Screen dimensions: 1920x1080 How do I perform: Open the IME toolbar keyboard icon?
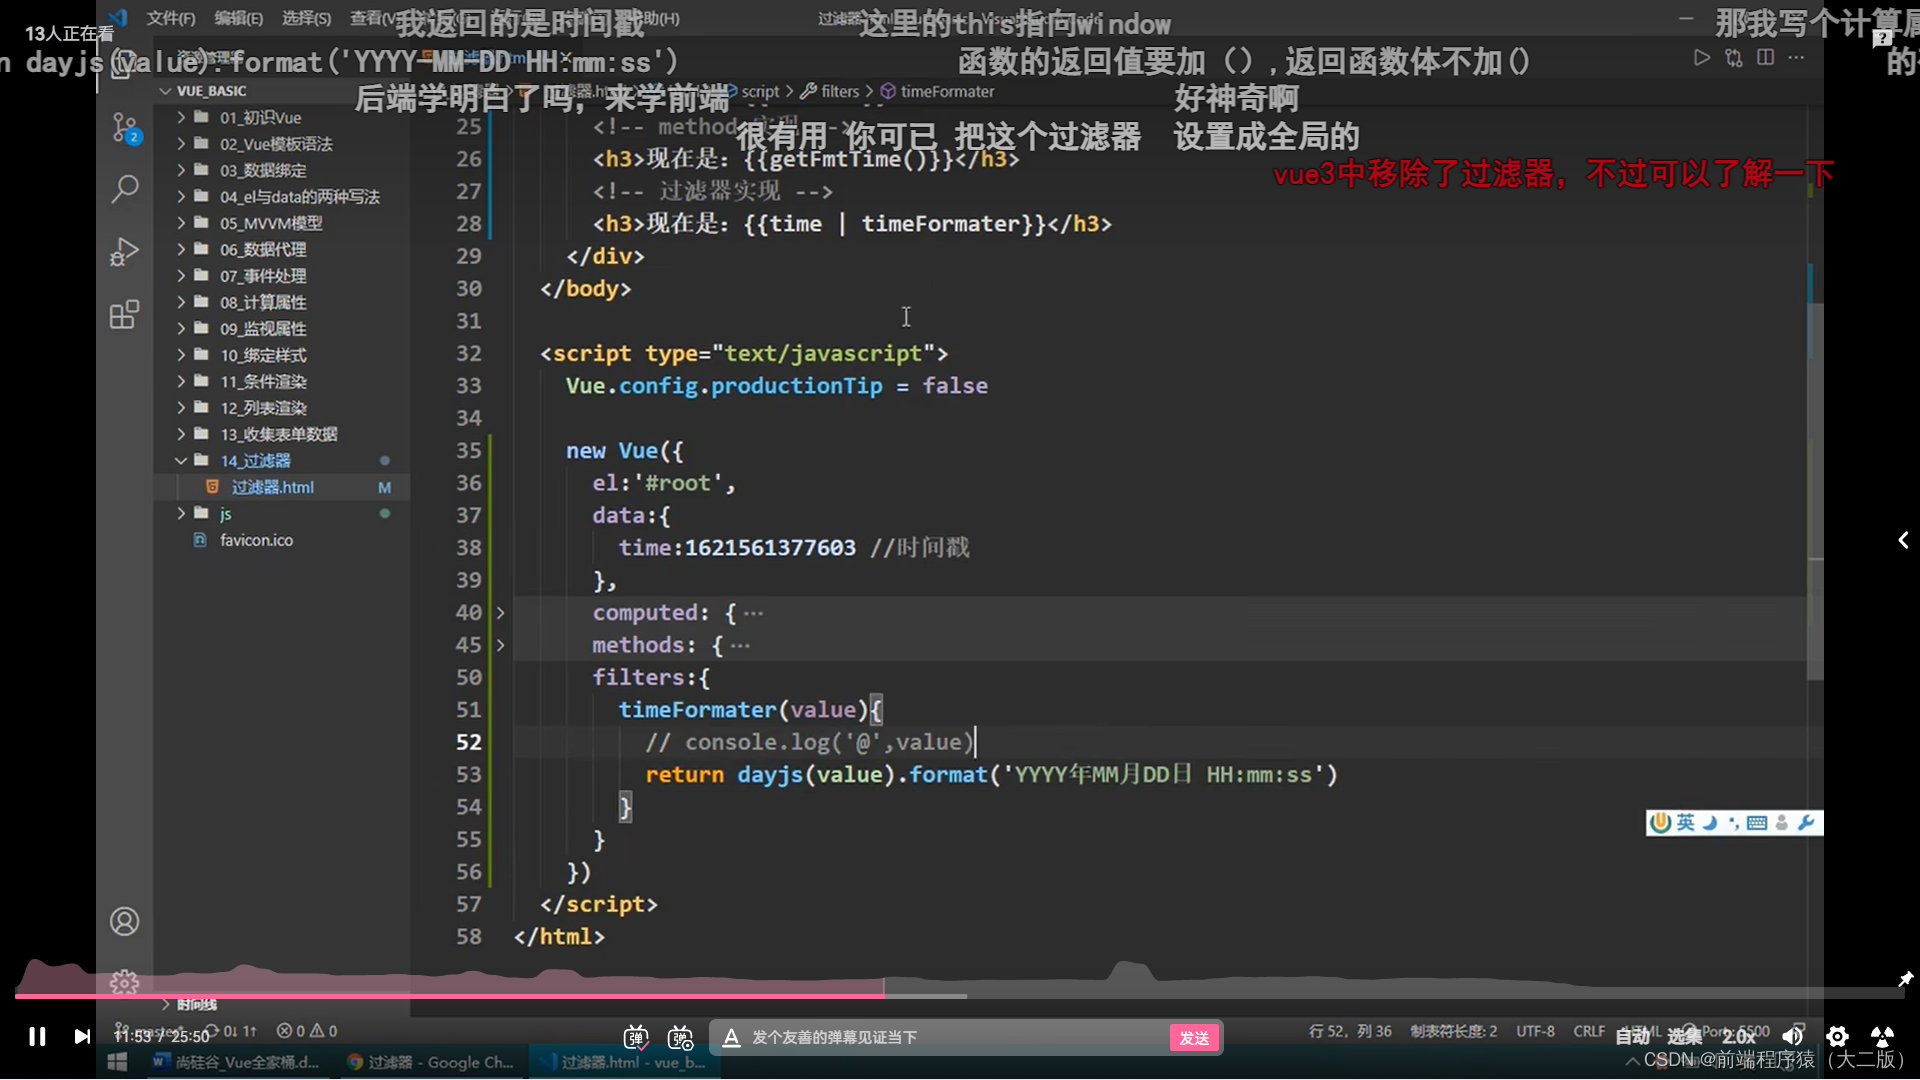click(x=1757, y=823)
